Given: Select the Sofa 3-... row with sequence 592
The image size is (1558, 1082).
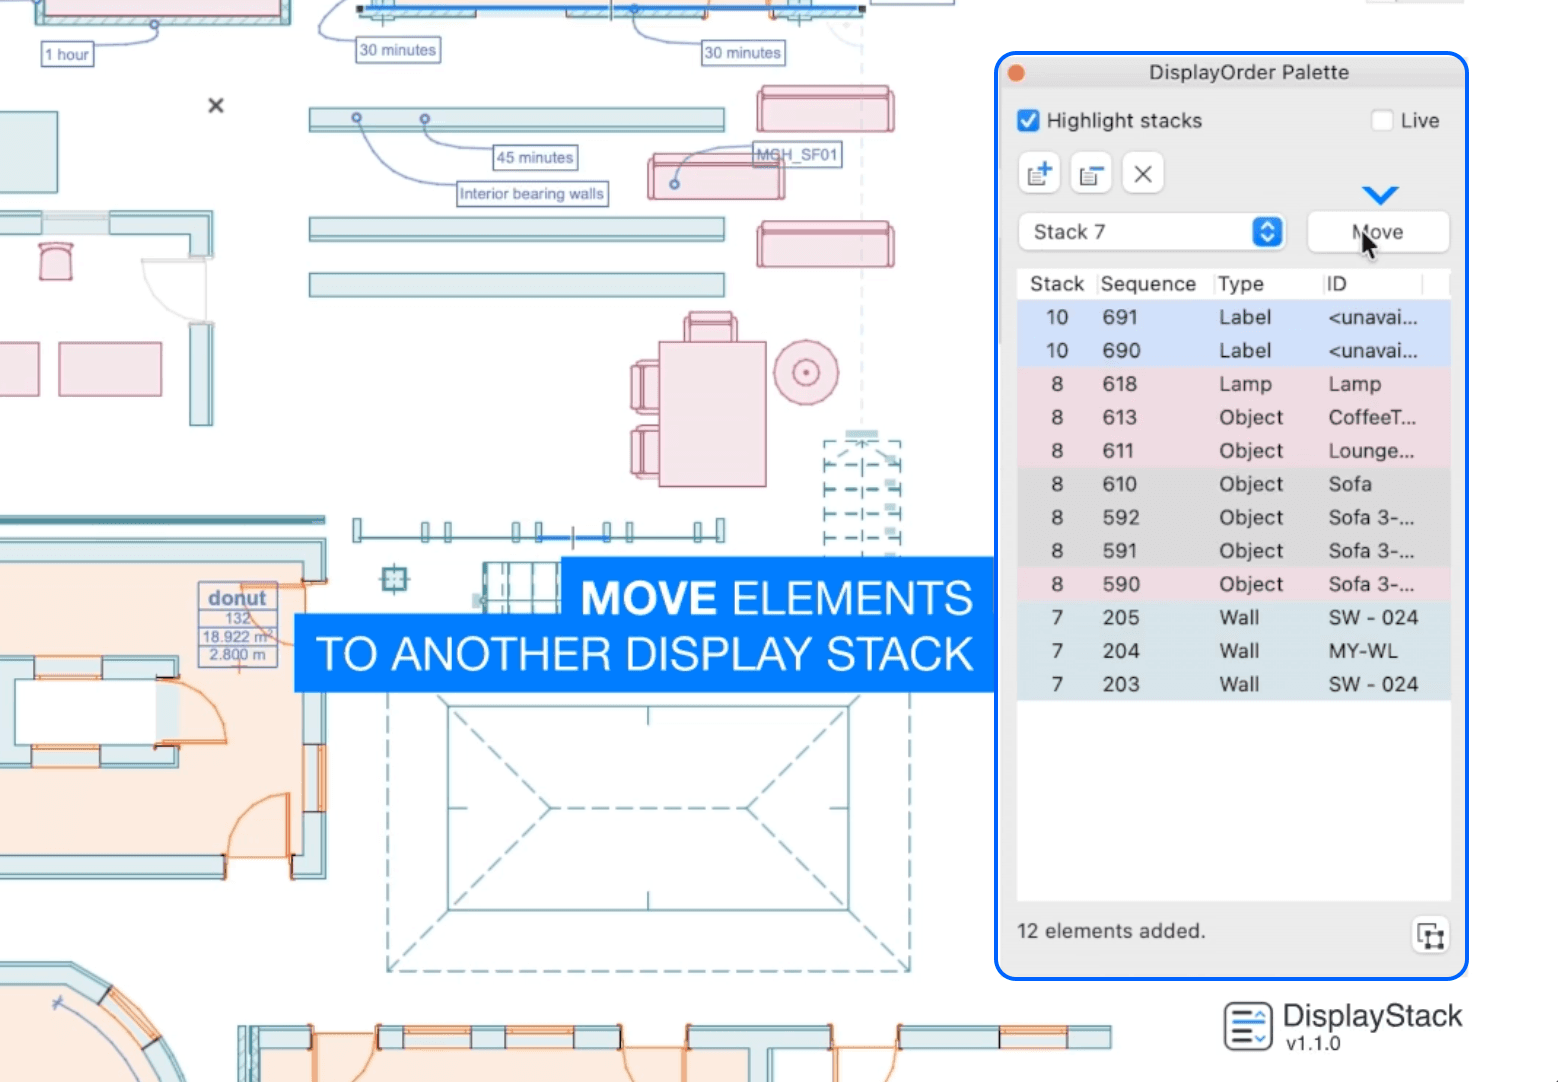Looking at the screenshot, I should [x=1234, y=518].
